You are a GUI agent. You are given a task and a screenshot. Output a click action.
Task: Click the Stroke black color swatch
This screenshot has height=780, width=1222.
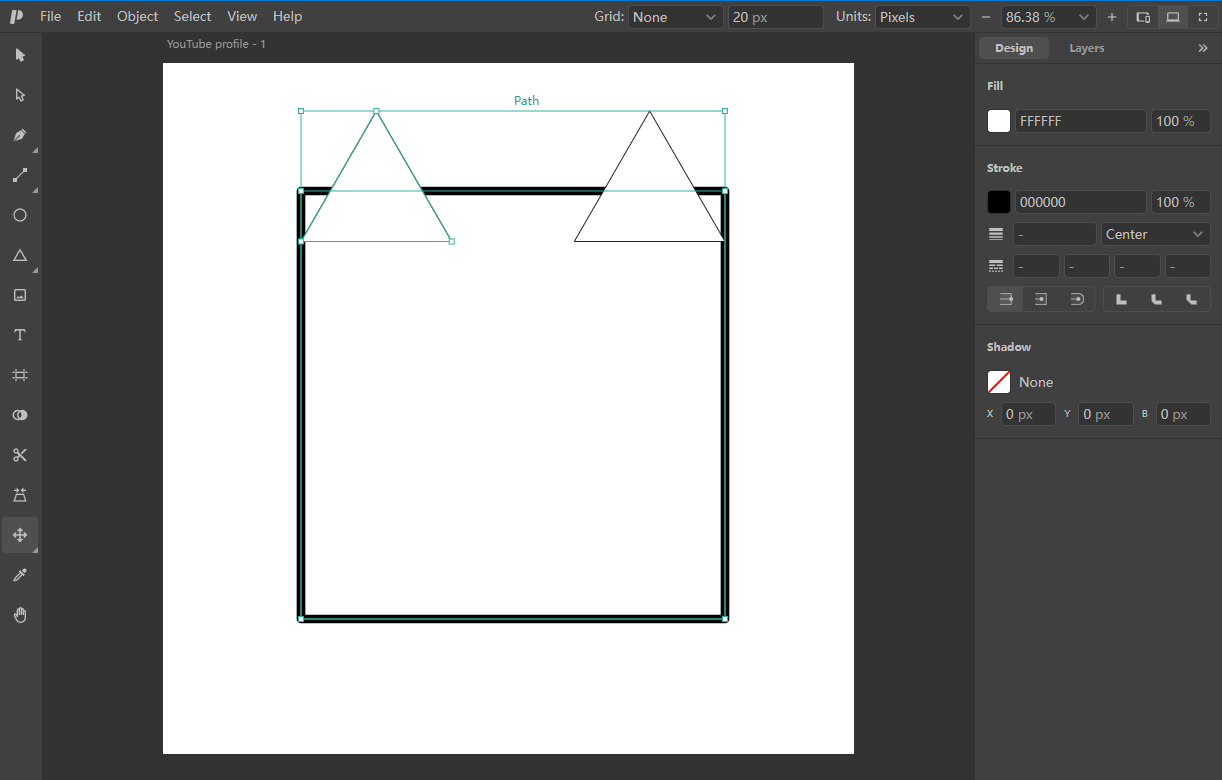tap(999, 202)
